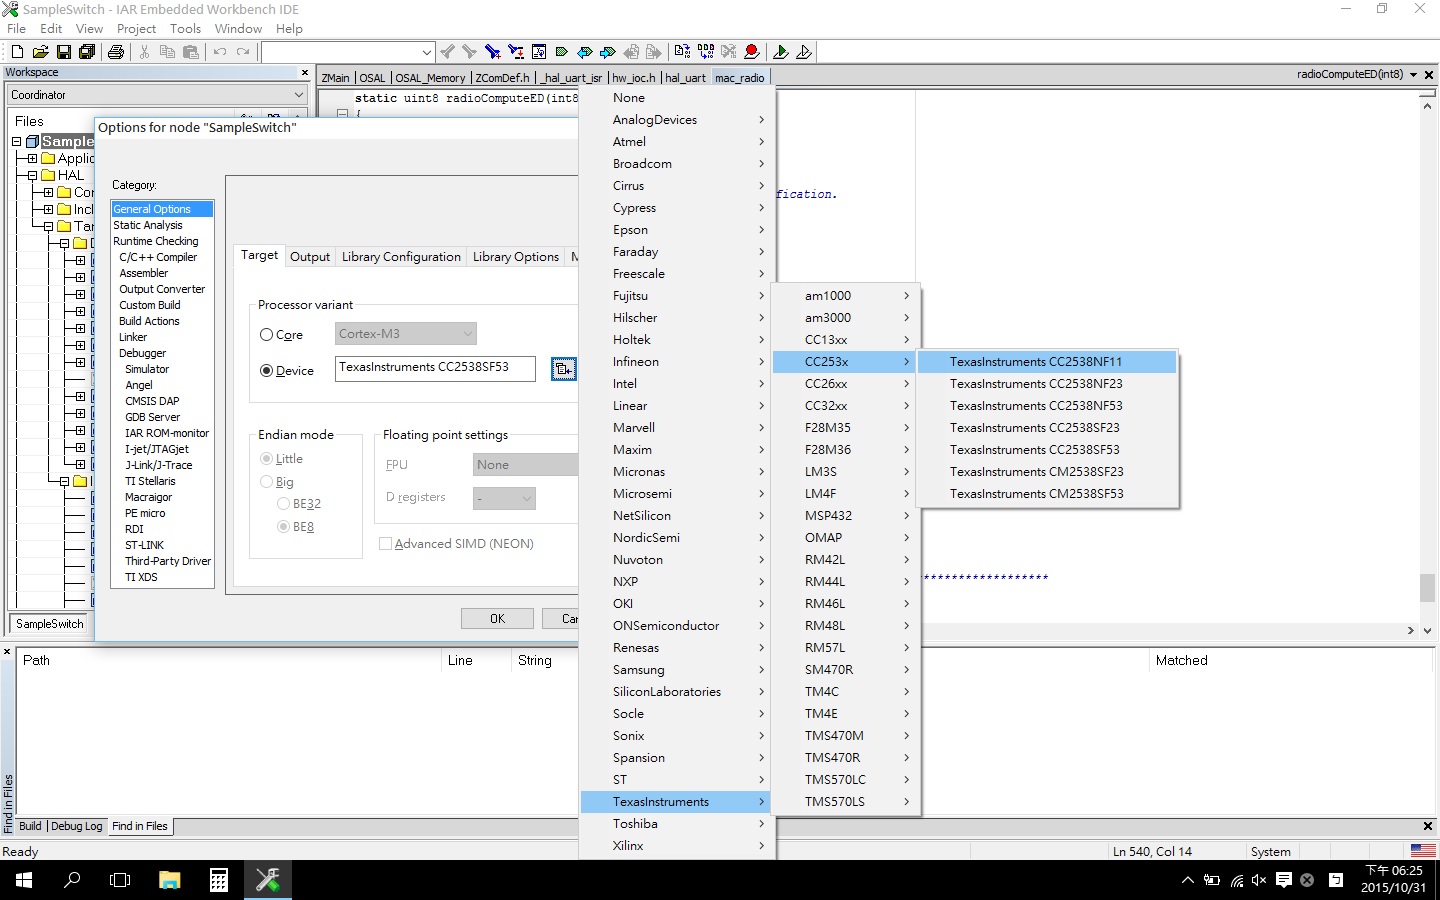Open taskbar Search magnifier icon
The height and width of the screenshot is (900, 1440).
(x=72, y=880)
